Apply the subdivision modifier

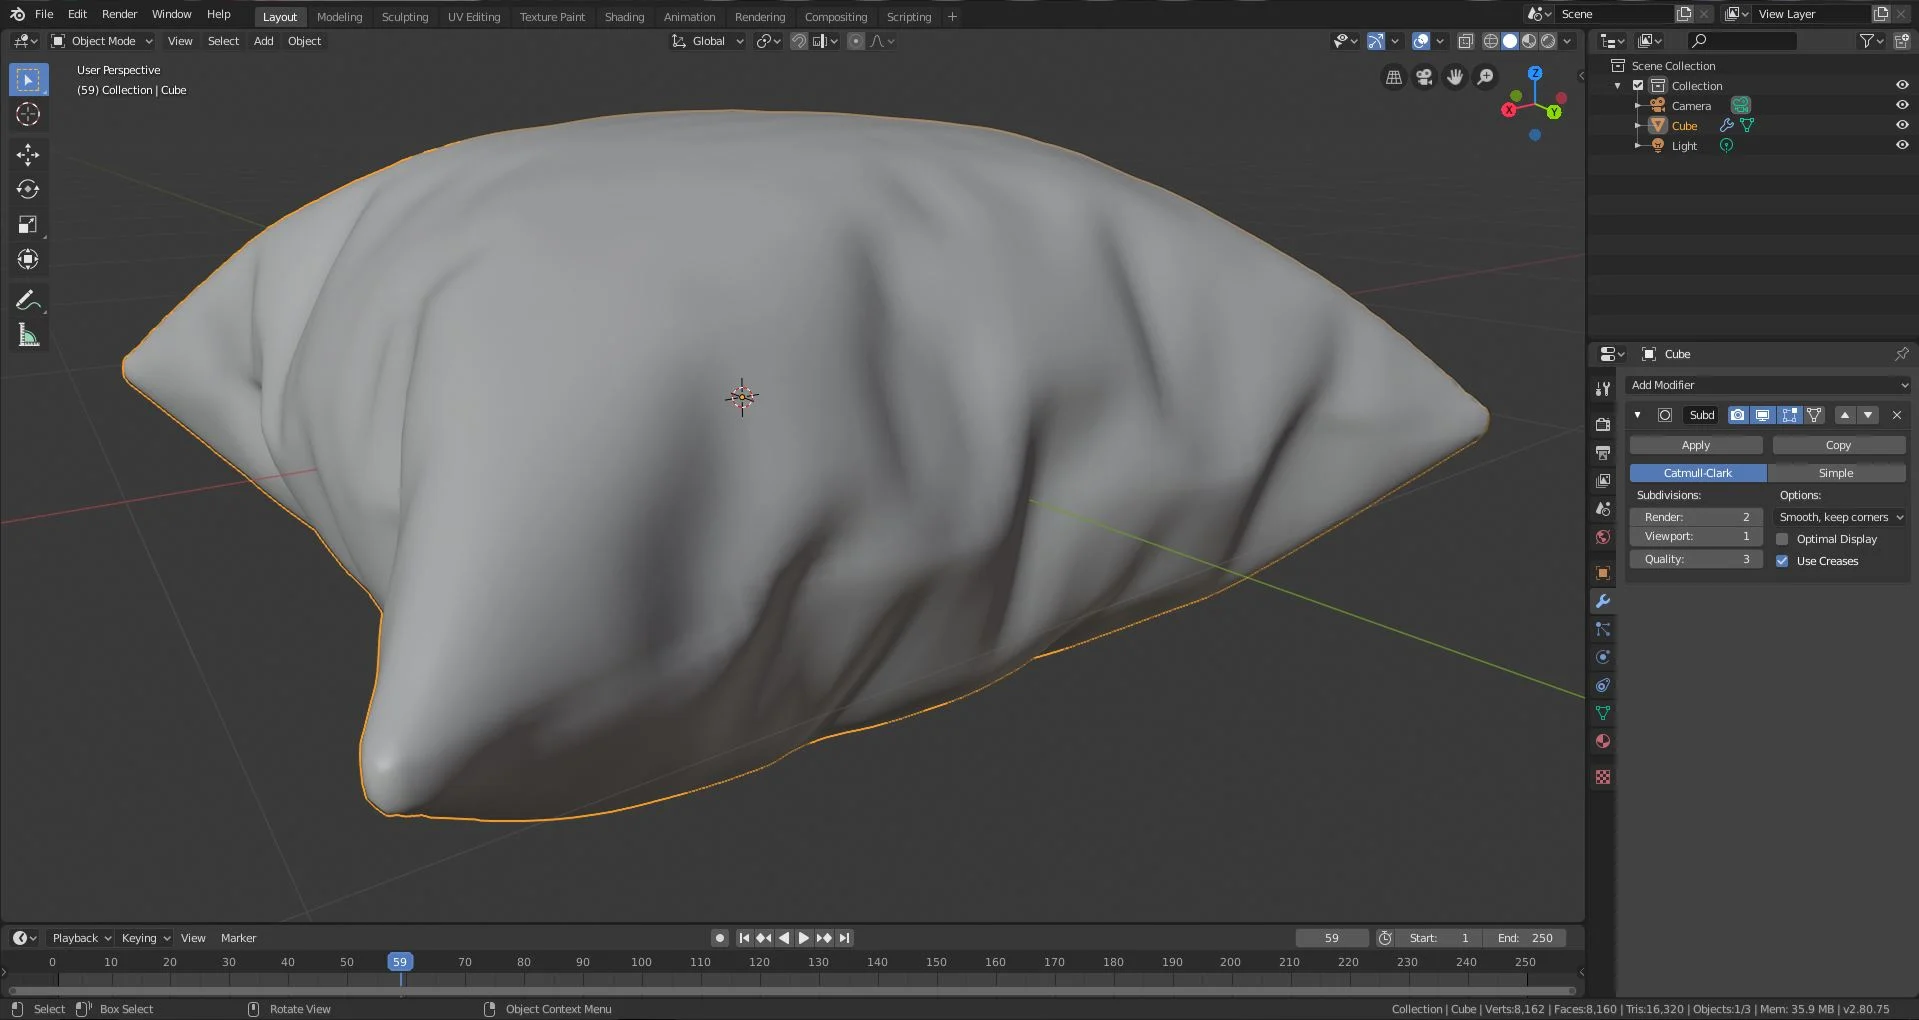pos(1696,445)
